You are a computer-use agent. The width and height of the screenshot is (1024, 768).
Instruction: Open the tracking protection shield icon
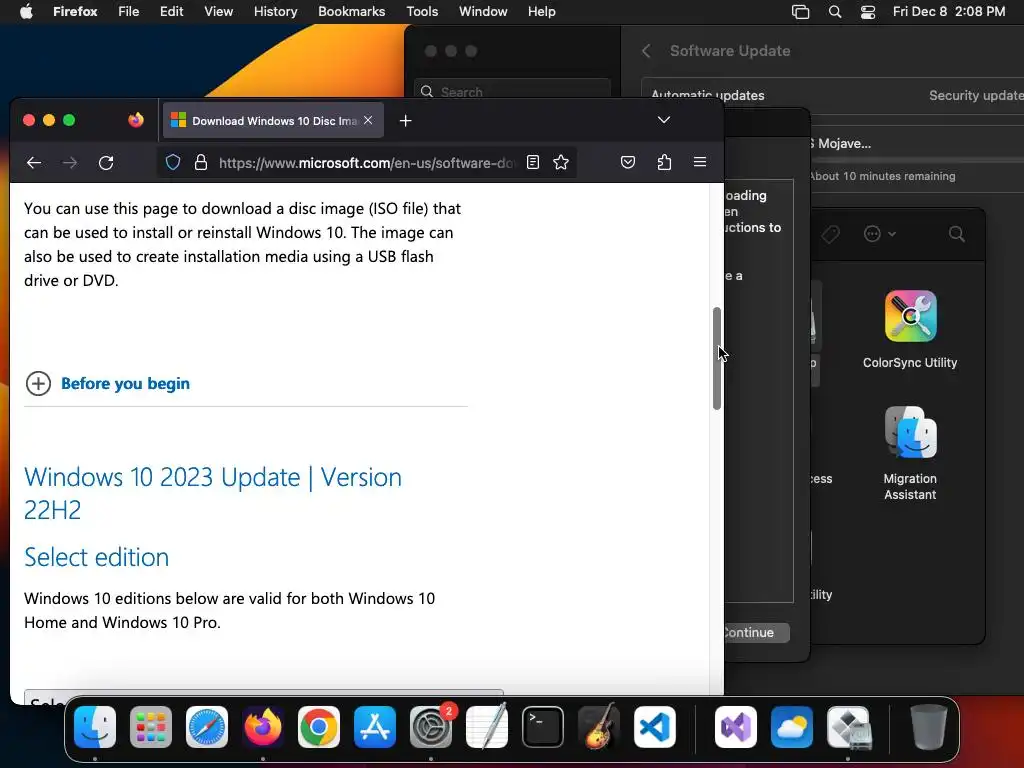(x=173, y=163)
